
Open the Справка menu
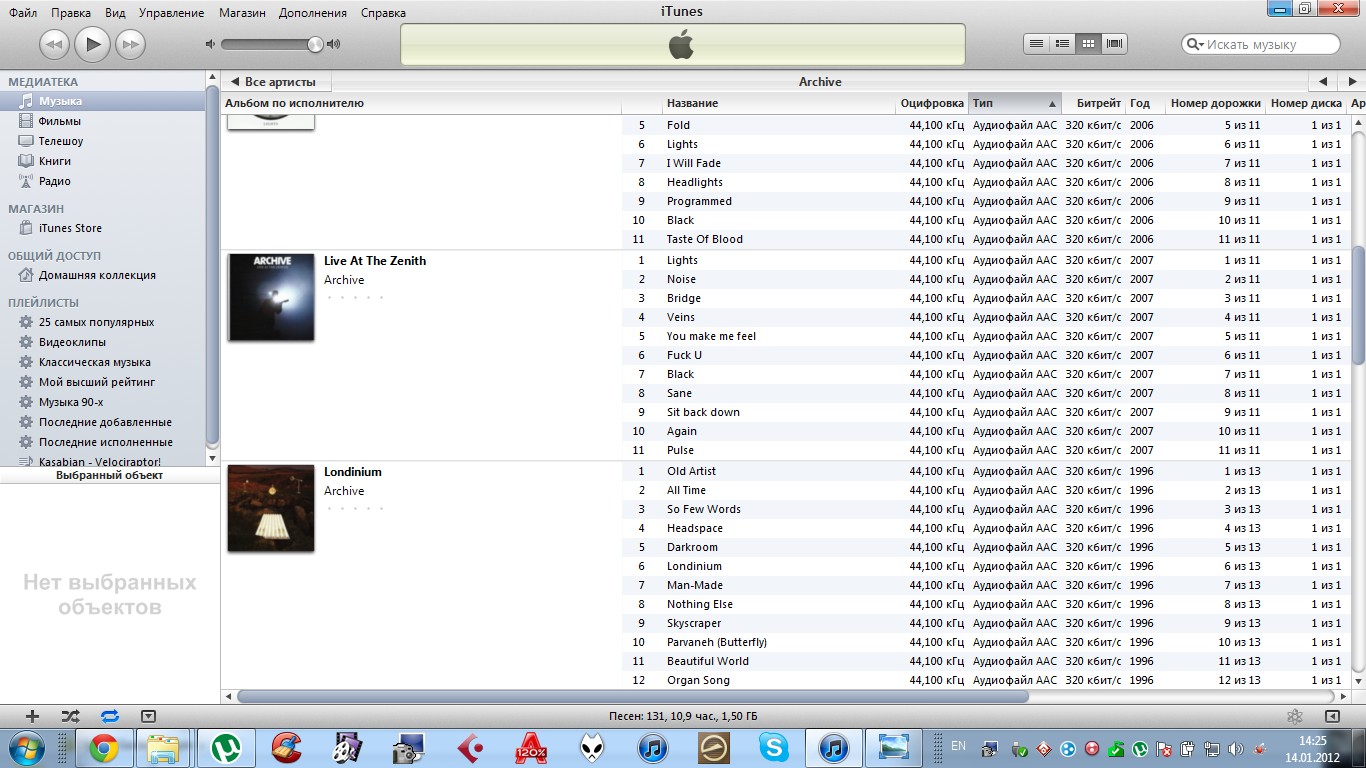pyautogui.click(x=382, y=13)
